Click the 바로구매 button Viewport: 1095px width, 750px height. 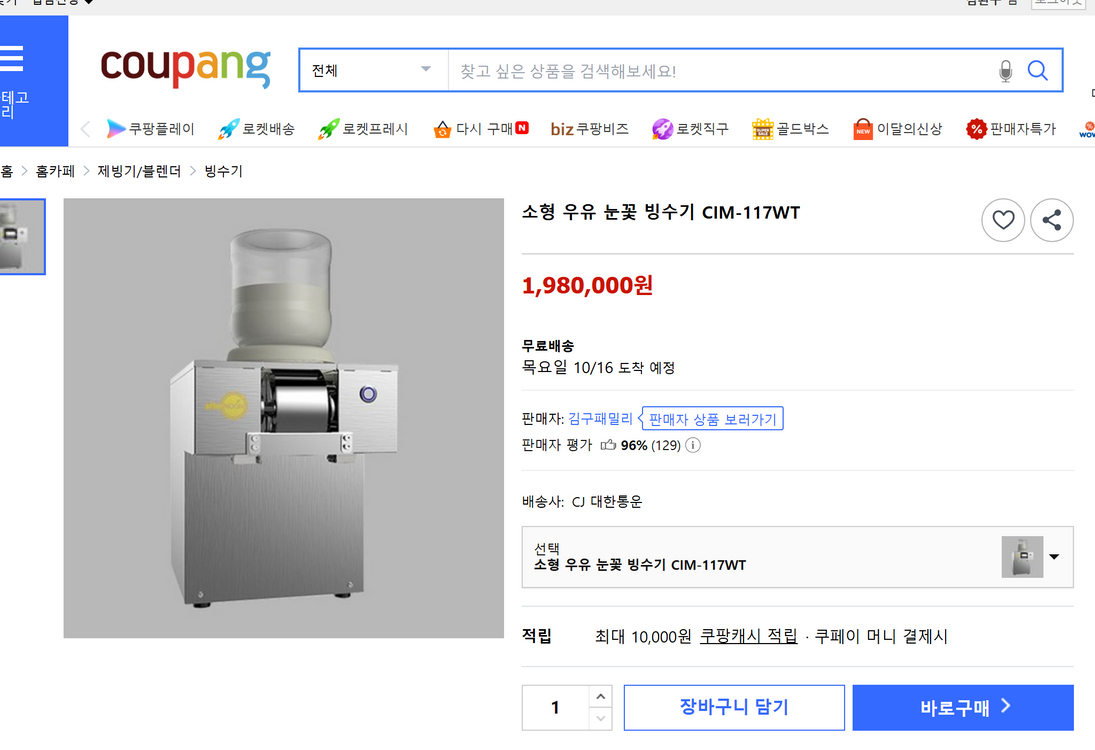[963, 708]
